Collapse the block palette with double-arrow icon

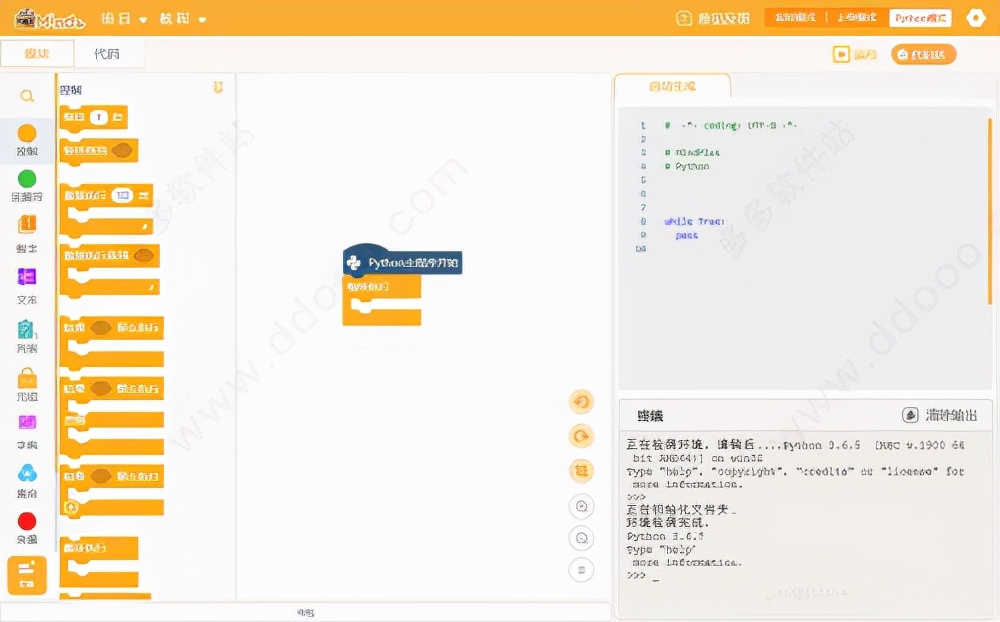point(218,88)
